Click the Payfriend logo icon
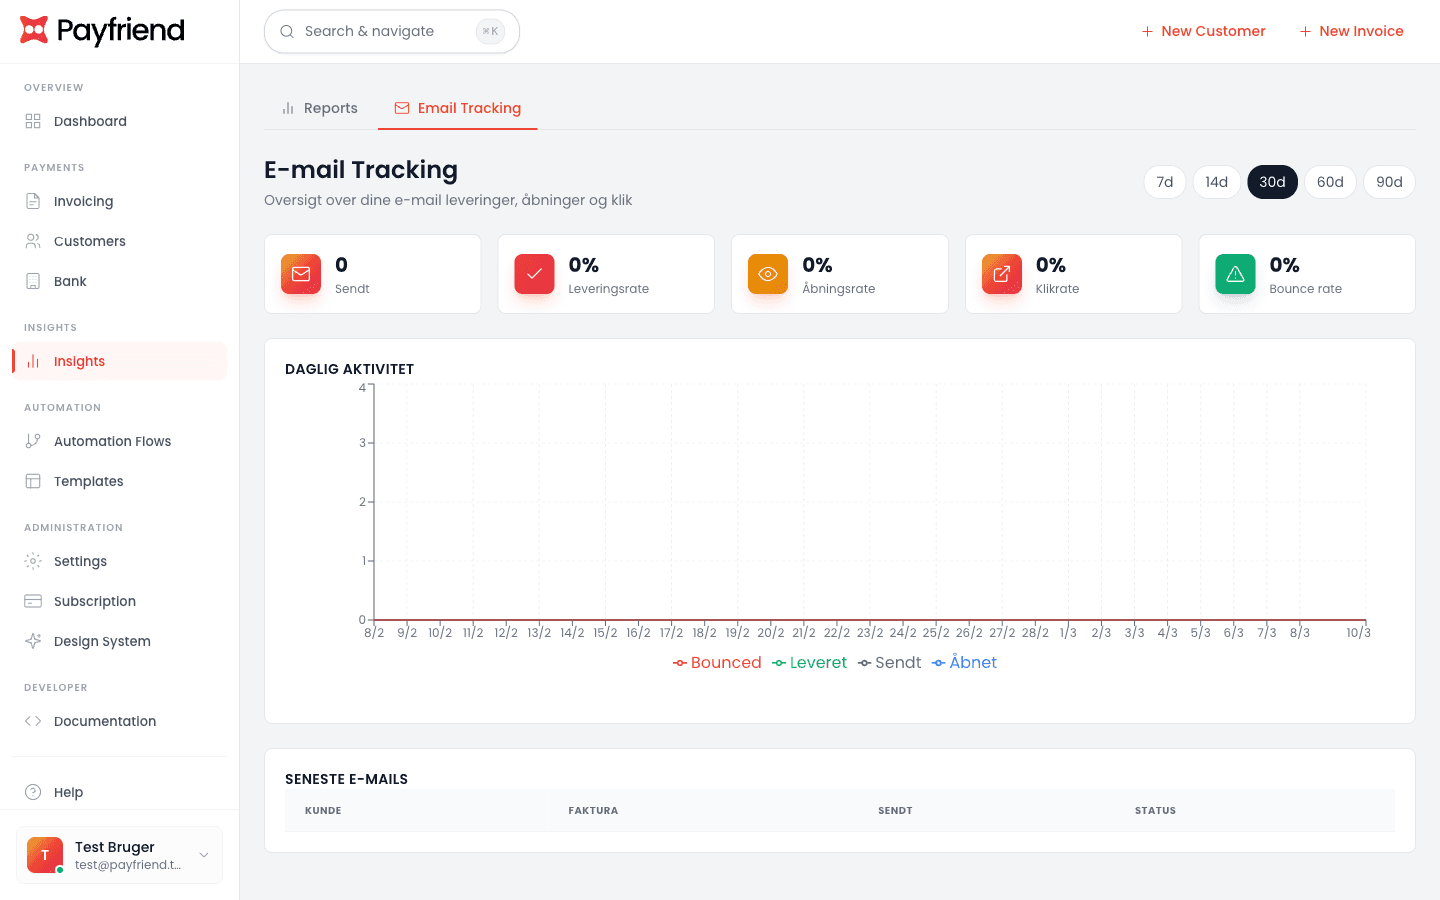Image resolution: width=1440 pixels, height=900 pixels. coord(34,31)
